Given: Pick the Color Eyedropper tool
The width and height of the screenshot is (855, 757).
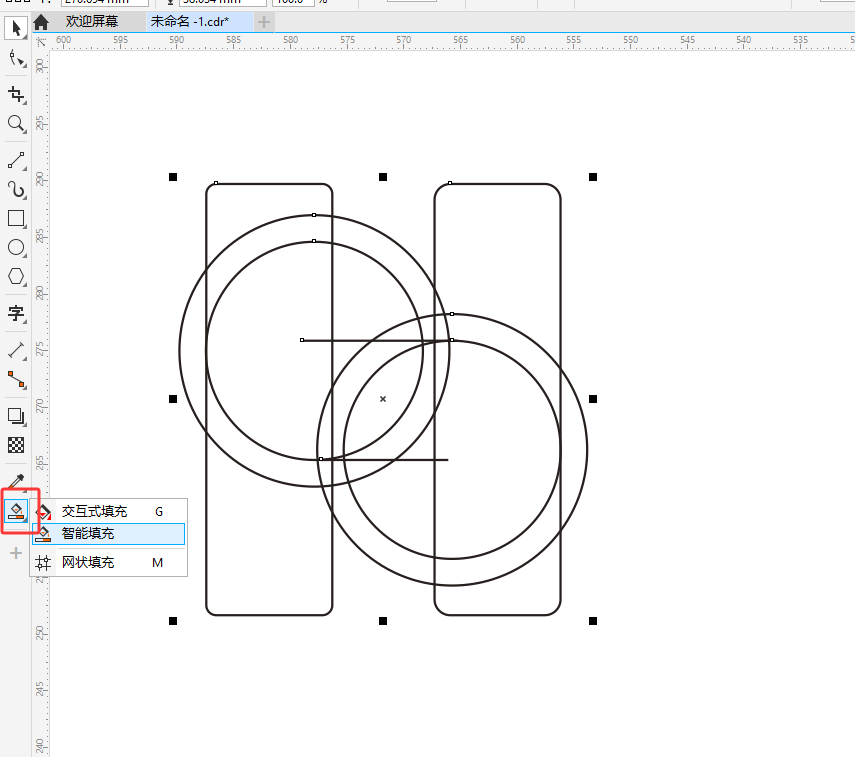Looking at the screenshot, I should pos(16,481).
